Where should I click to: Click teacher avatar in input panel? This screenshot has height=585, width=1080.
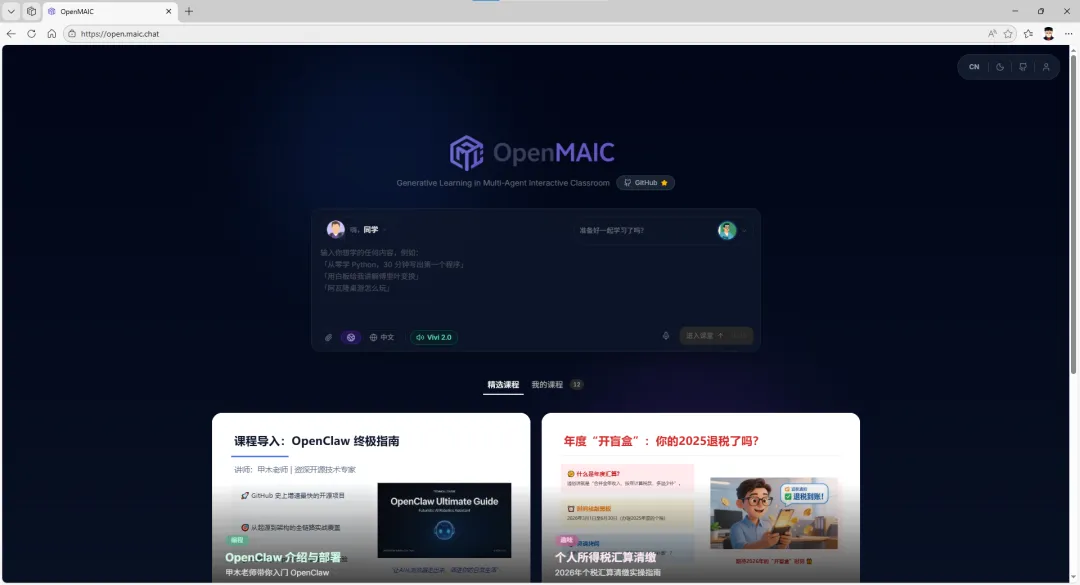tap(727, 230)
